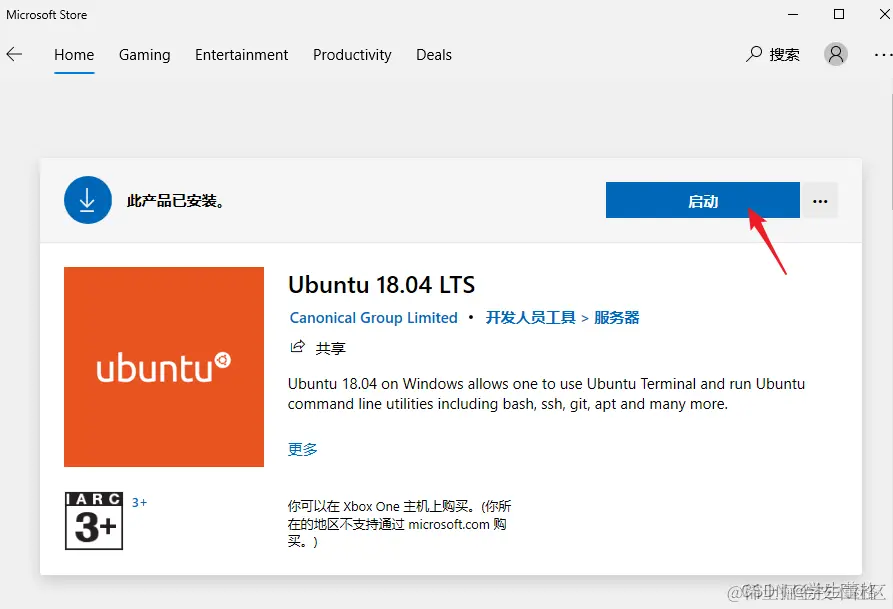Click the IARC 3+ rating badge
The height and width of the screenshot is (609, 893).
point(94,521)
